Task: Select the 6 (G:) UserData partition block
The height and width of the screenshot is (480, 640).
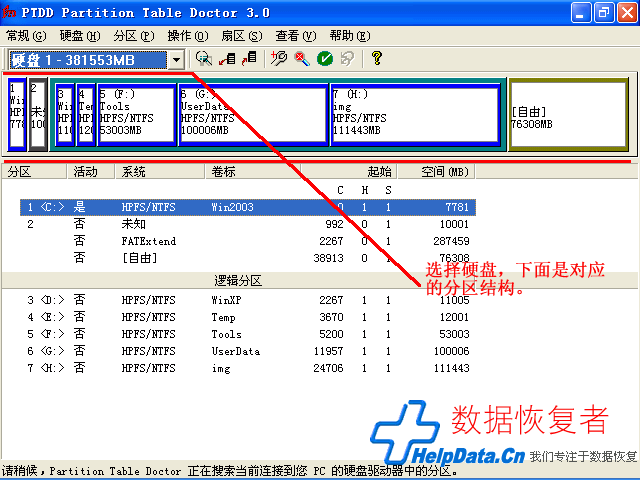Action: [x=253, y=115]
